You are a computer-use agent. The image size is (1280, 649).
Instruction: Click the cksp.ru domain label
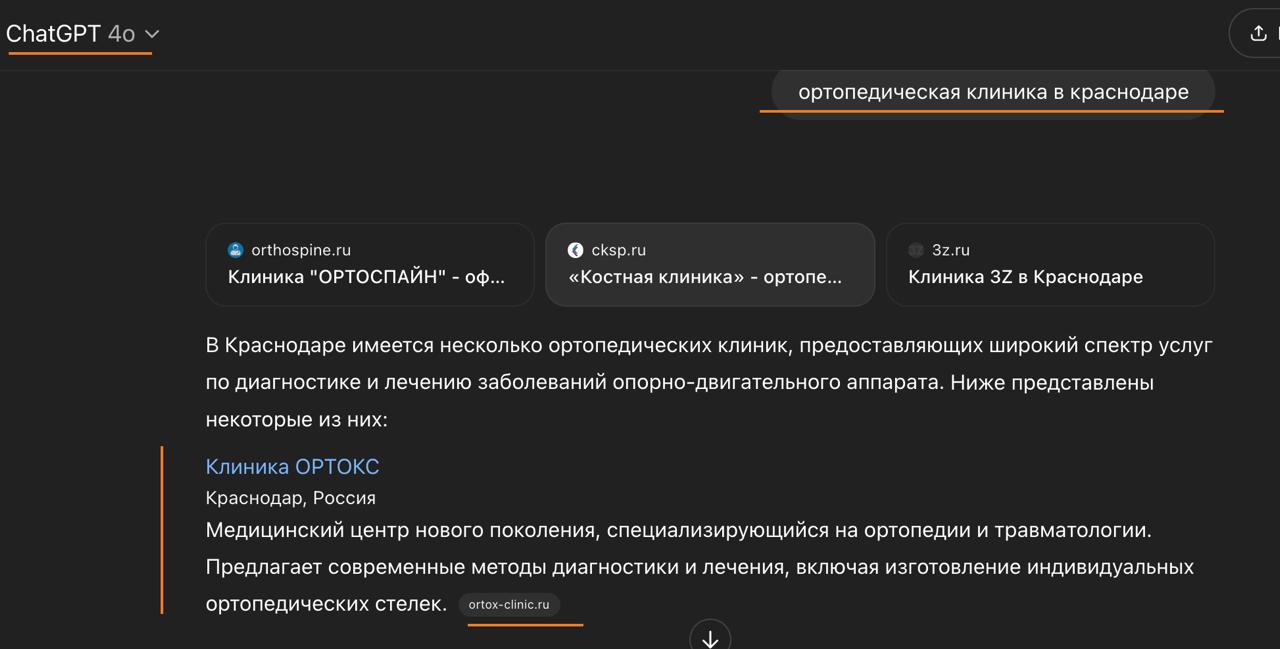click(618, 249)
